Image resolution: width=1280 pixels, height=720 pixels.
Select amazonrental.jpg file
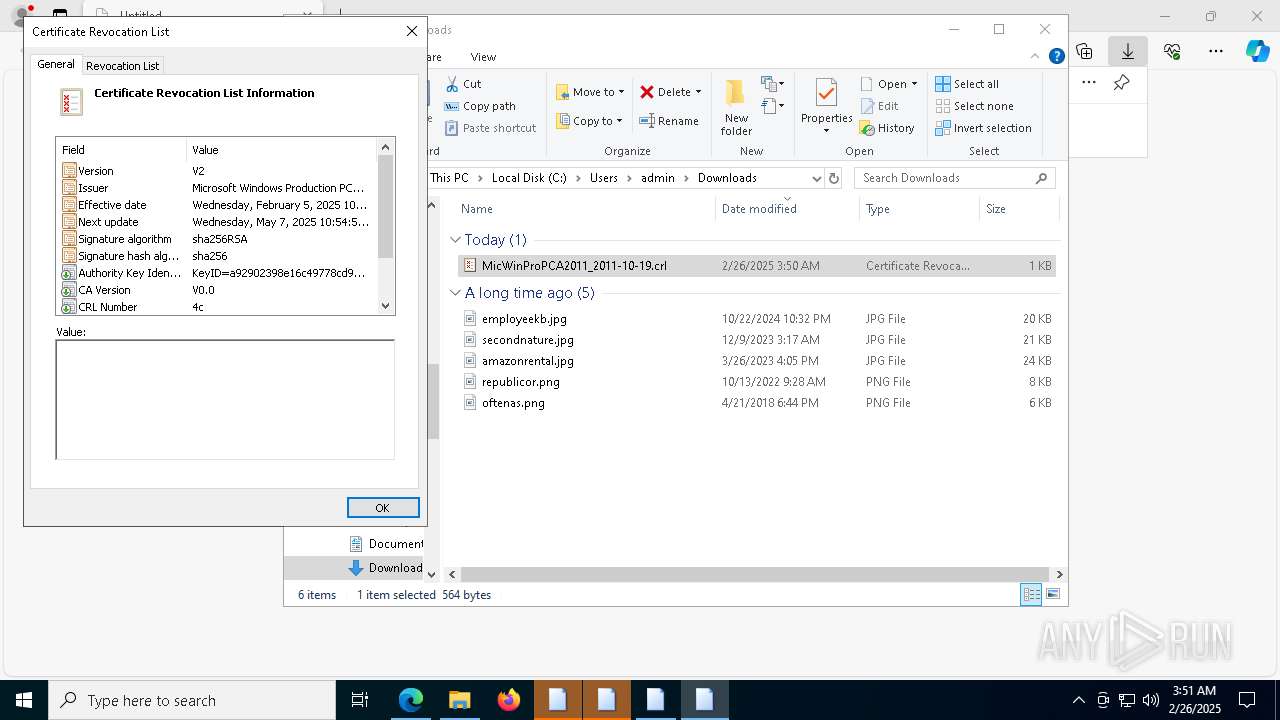pyautogui.click(x=757, y=361)
